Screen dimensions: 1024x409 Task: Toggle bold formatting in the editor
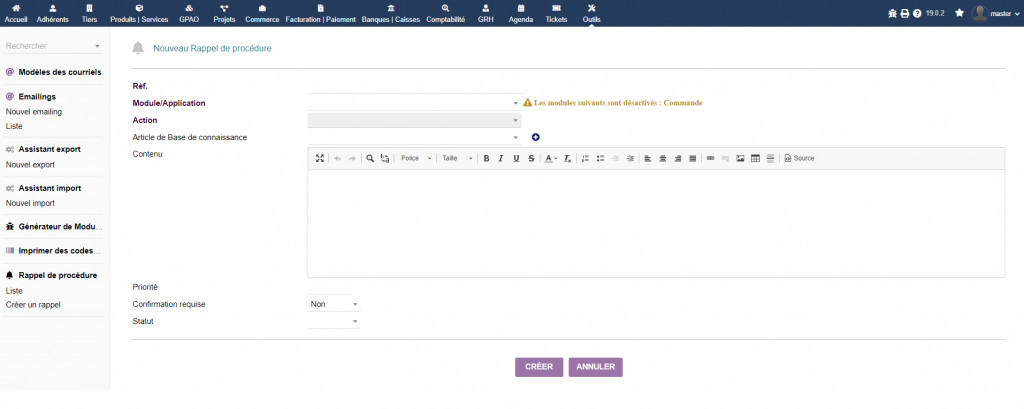(x=486, y=158)
